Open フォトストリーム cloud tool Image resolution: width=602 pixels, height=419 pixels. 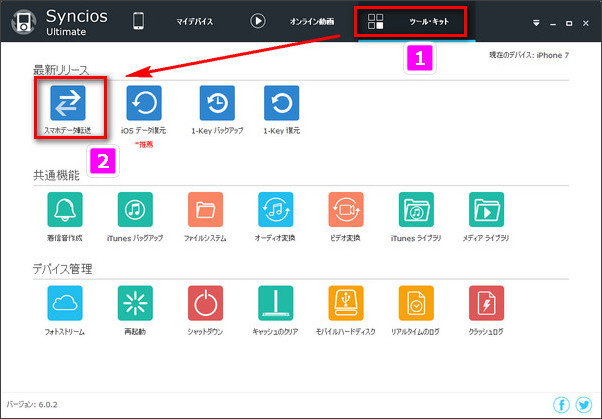point(65,303)
